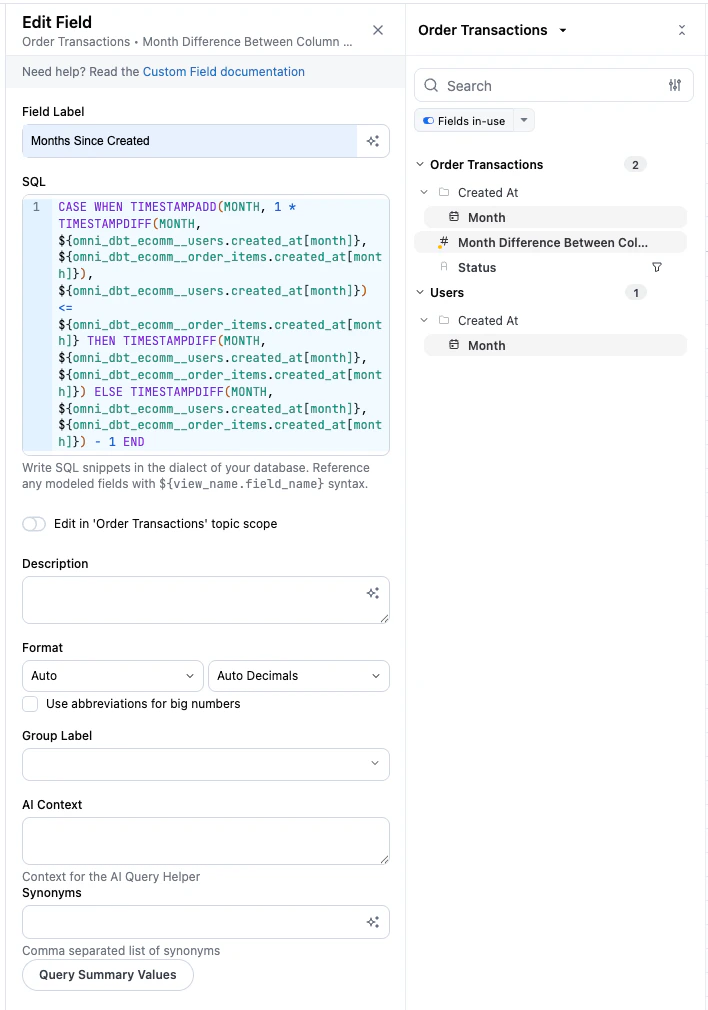This screenshot has height=1010, width=708.
Task: Click line number 1 in SQL editor gutter
Action: pyautogui.click(x=36, y=207)
